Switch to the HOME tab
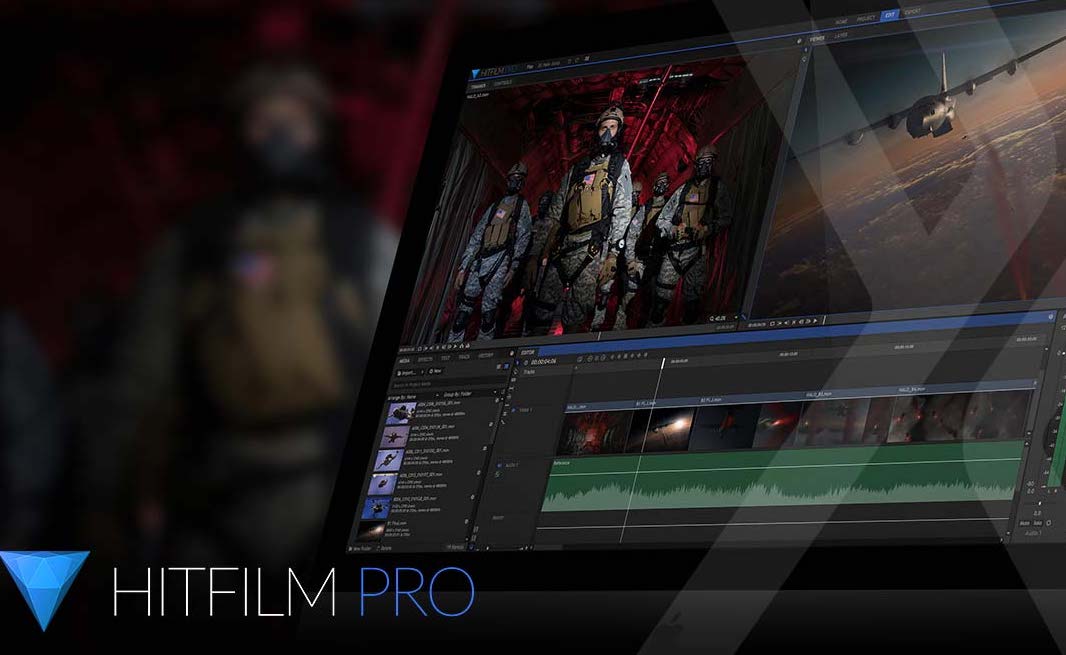Screen dimensions: 1066x655 tap(842, 22)
